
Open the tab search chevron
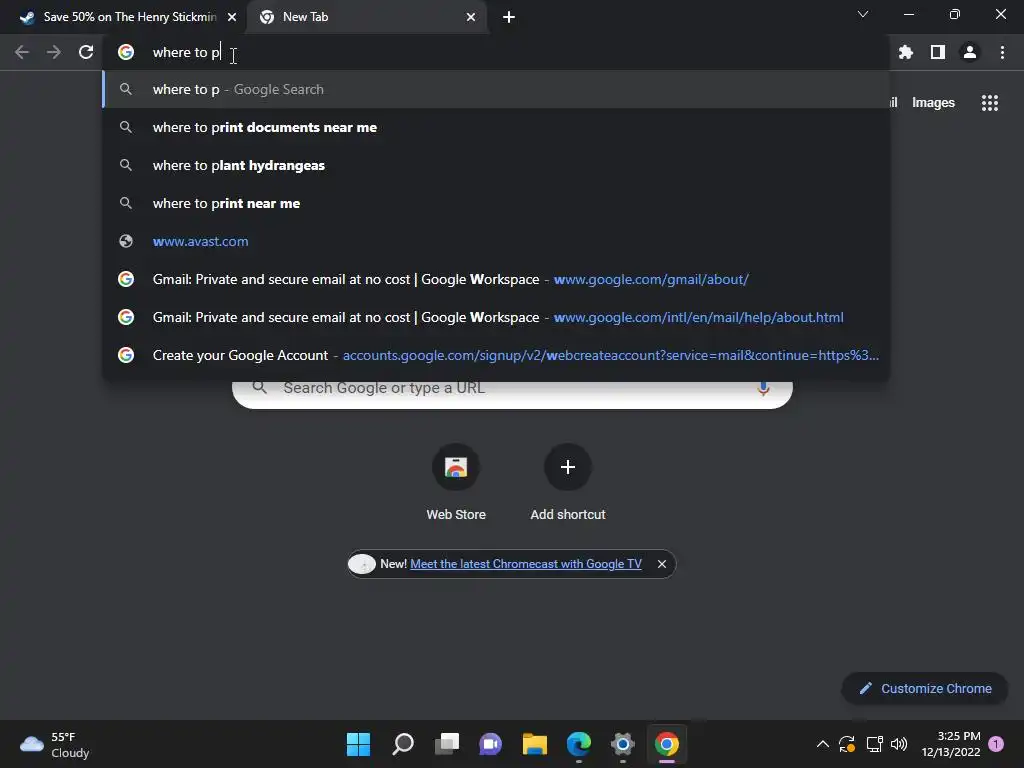(x=863, y=14)
